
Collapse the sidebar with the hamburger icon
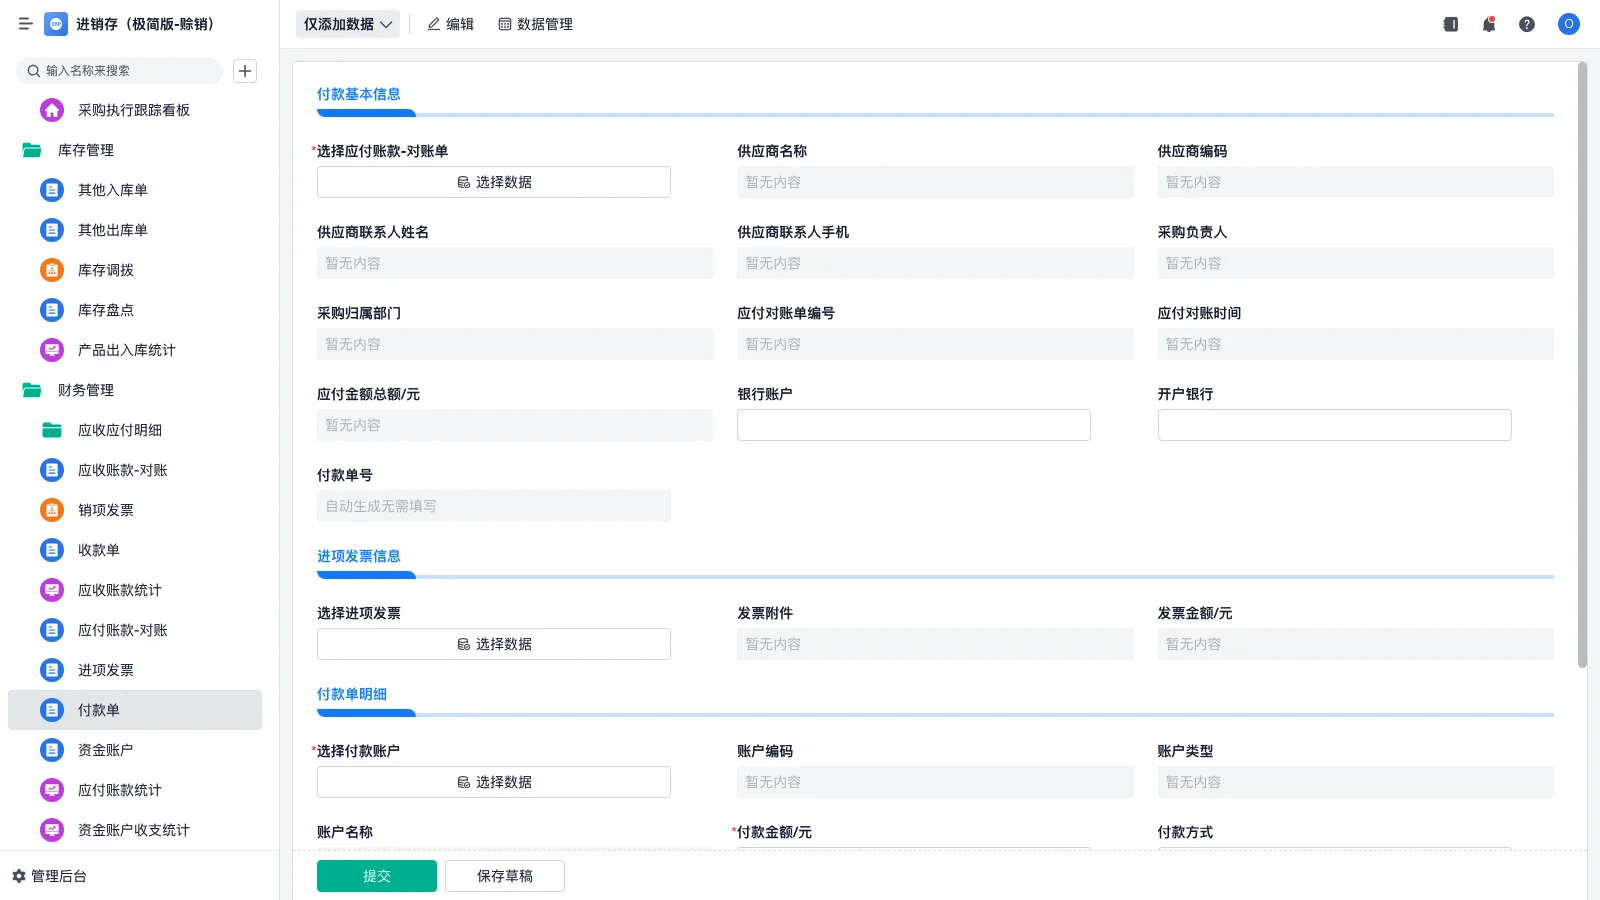[25, 24]
